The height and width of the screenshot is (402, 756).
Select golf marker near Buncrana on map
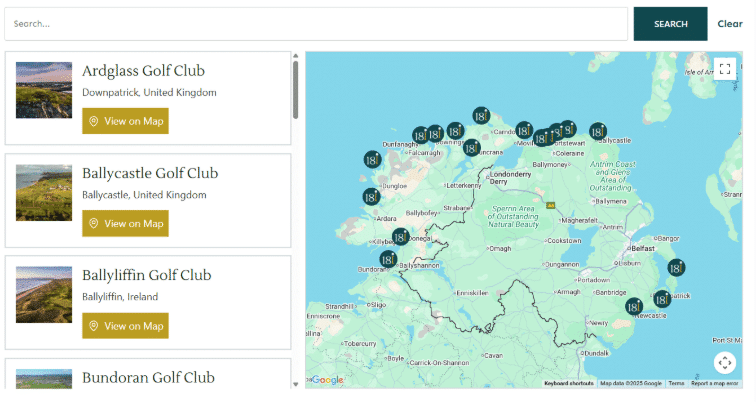tap(471, 148)
